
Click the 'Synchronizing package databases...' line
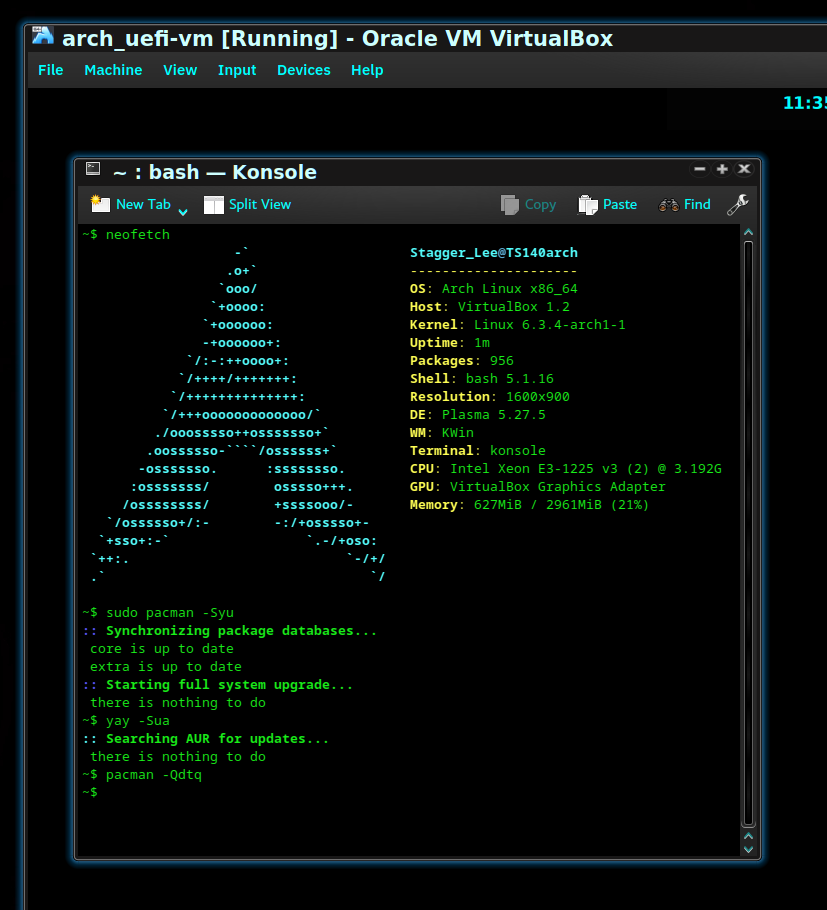click(x=230, y=631)
